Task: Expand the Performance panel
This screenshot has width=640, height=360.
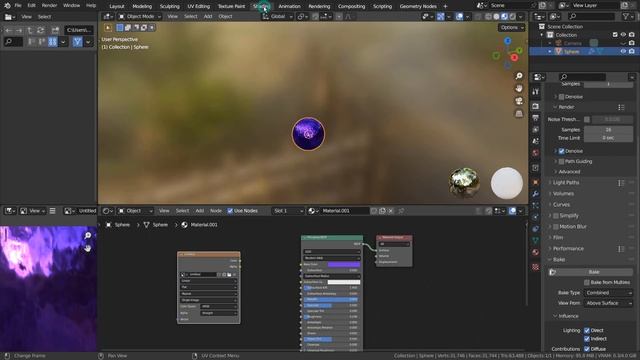Action: click(568, 248)
